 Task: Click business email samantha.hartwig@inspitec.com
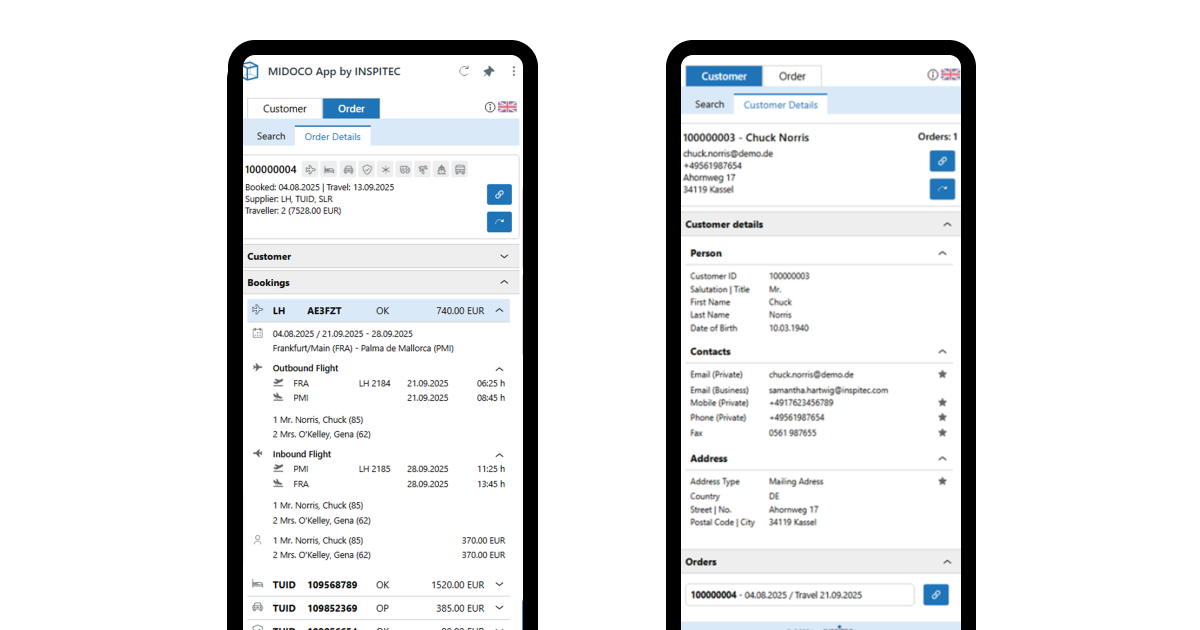(x=828, y=390)
